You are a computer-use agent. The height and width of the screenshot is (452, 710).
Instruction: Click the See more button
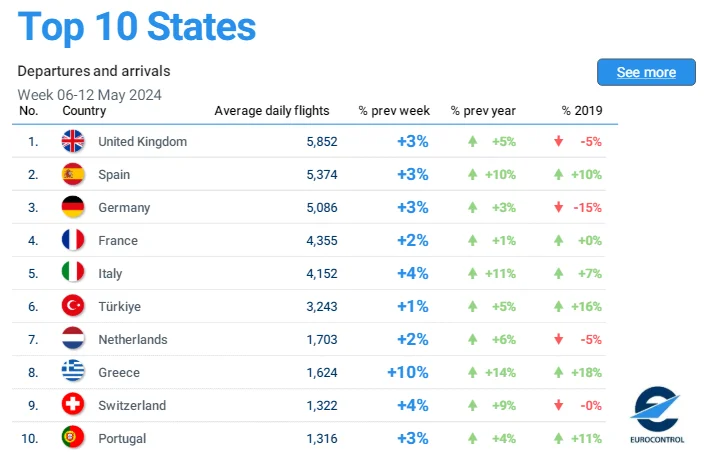646,72
